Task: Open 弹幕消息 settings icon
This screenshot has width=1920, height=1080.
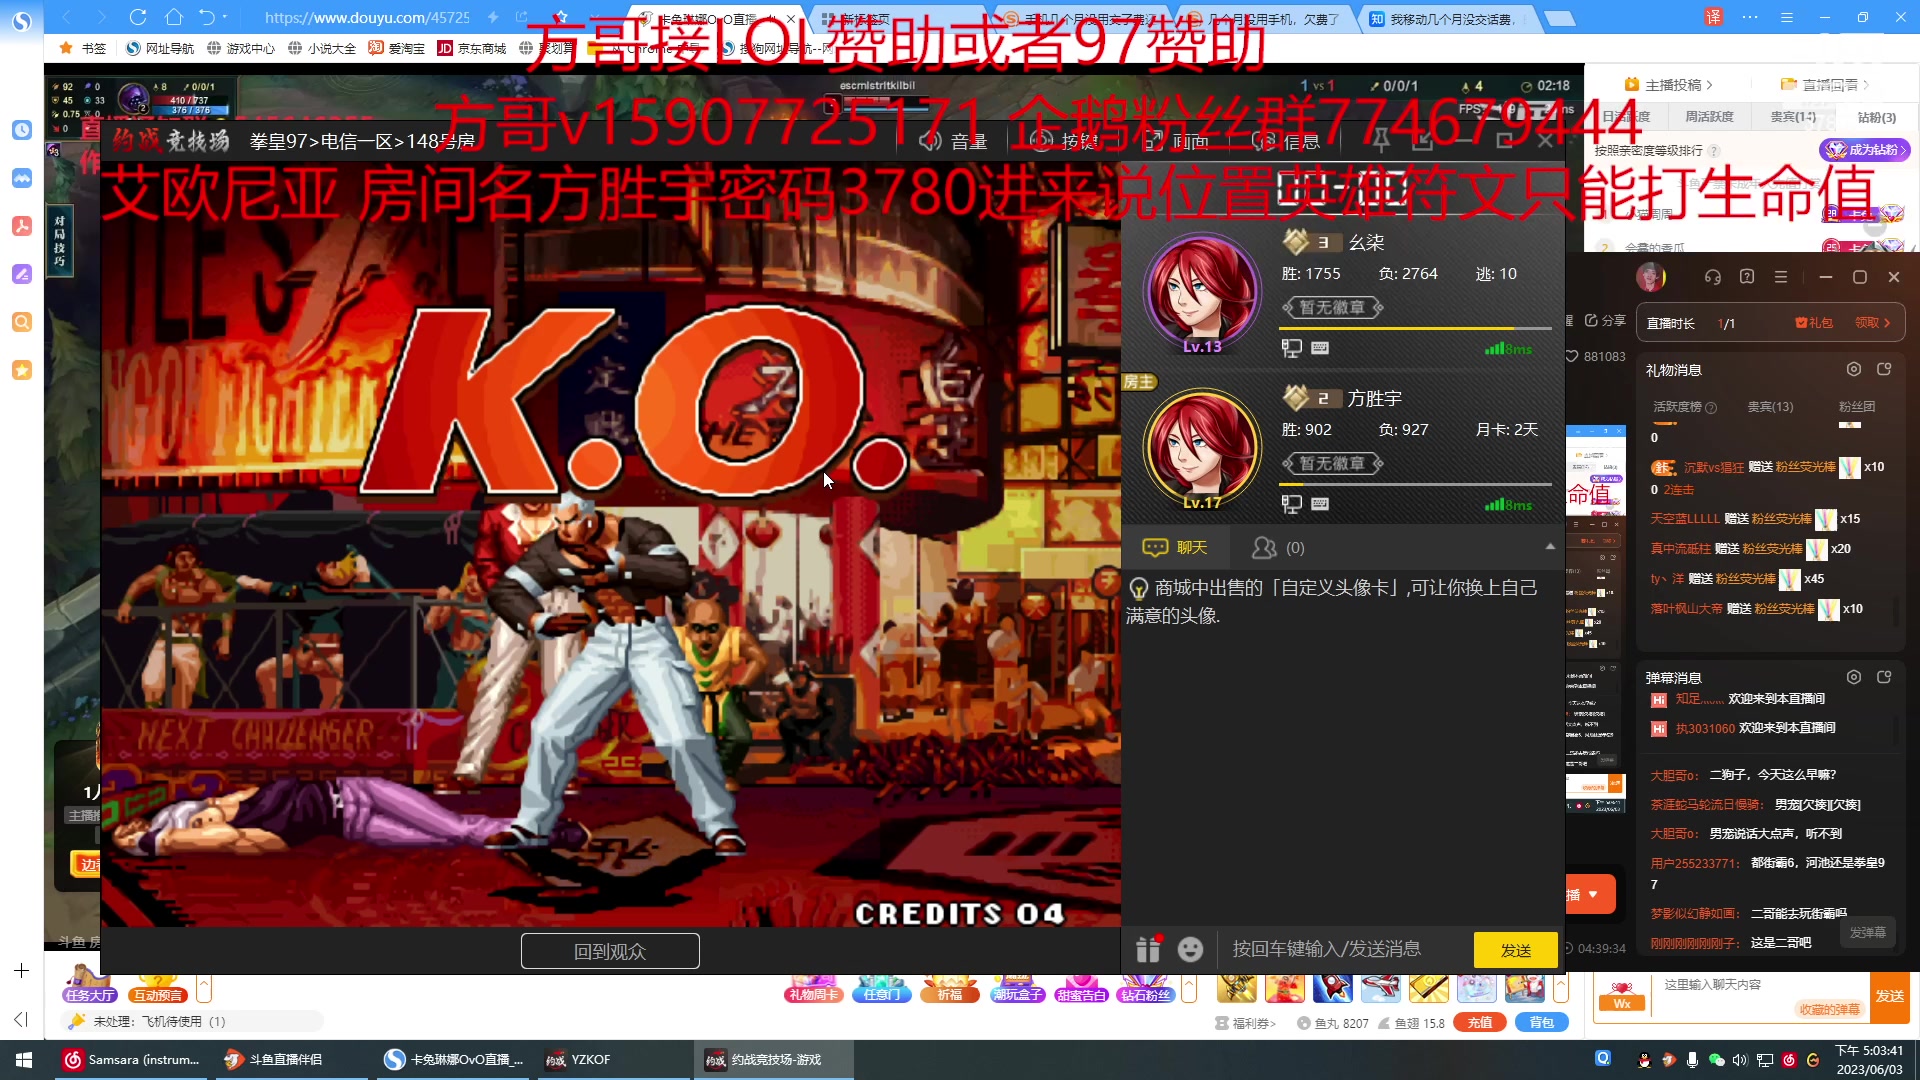Action: point(1853,677)
